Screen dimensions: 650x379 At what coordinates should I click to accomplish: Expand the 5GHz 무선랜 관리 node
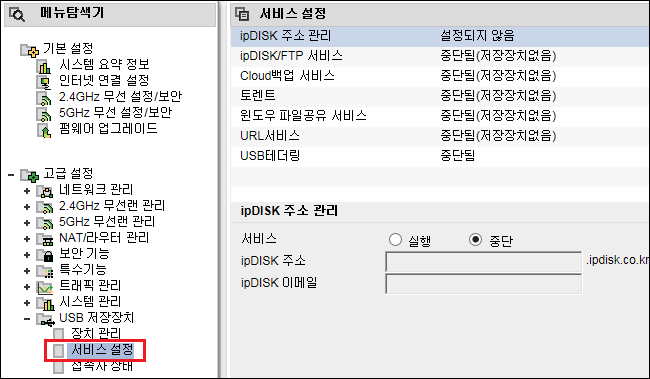tap(27, 223)
